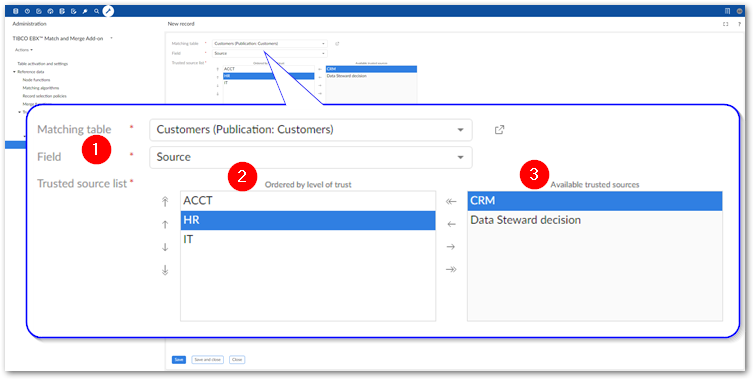
Task: Collapse the Reference data tree node
Action: pyautogui.click(x=14, y=72)
